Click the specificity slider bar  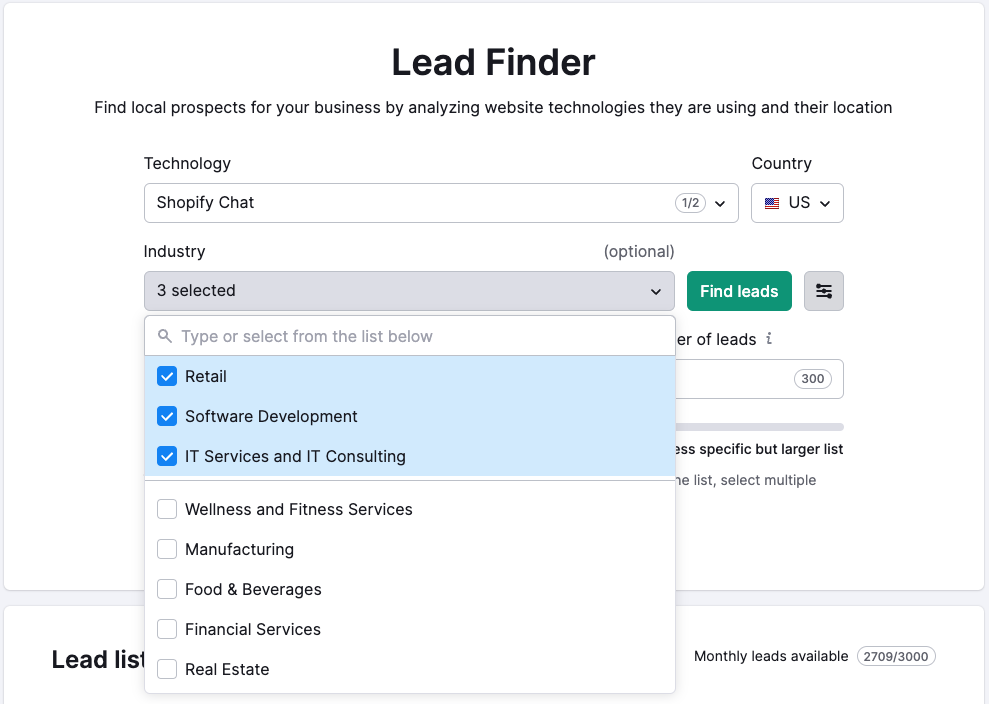point(759,427)
